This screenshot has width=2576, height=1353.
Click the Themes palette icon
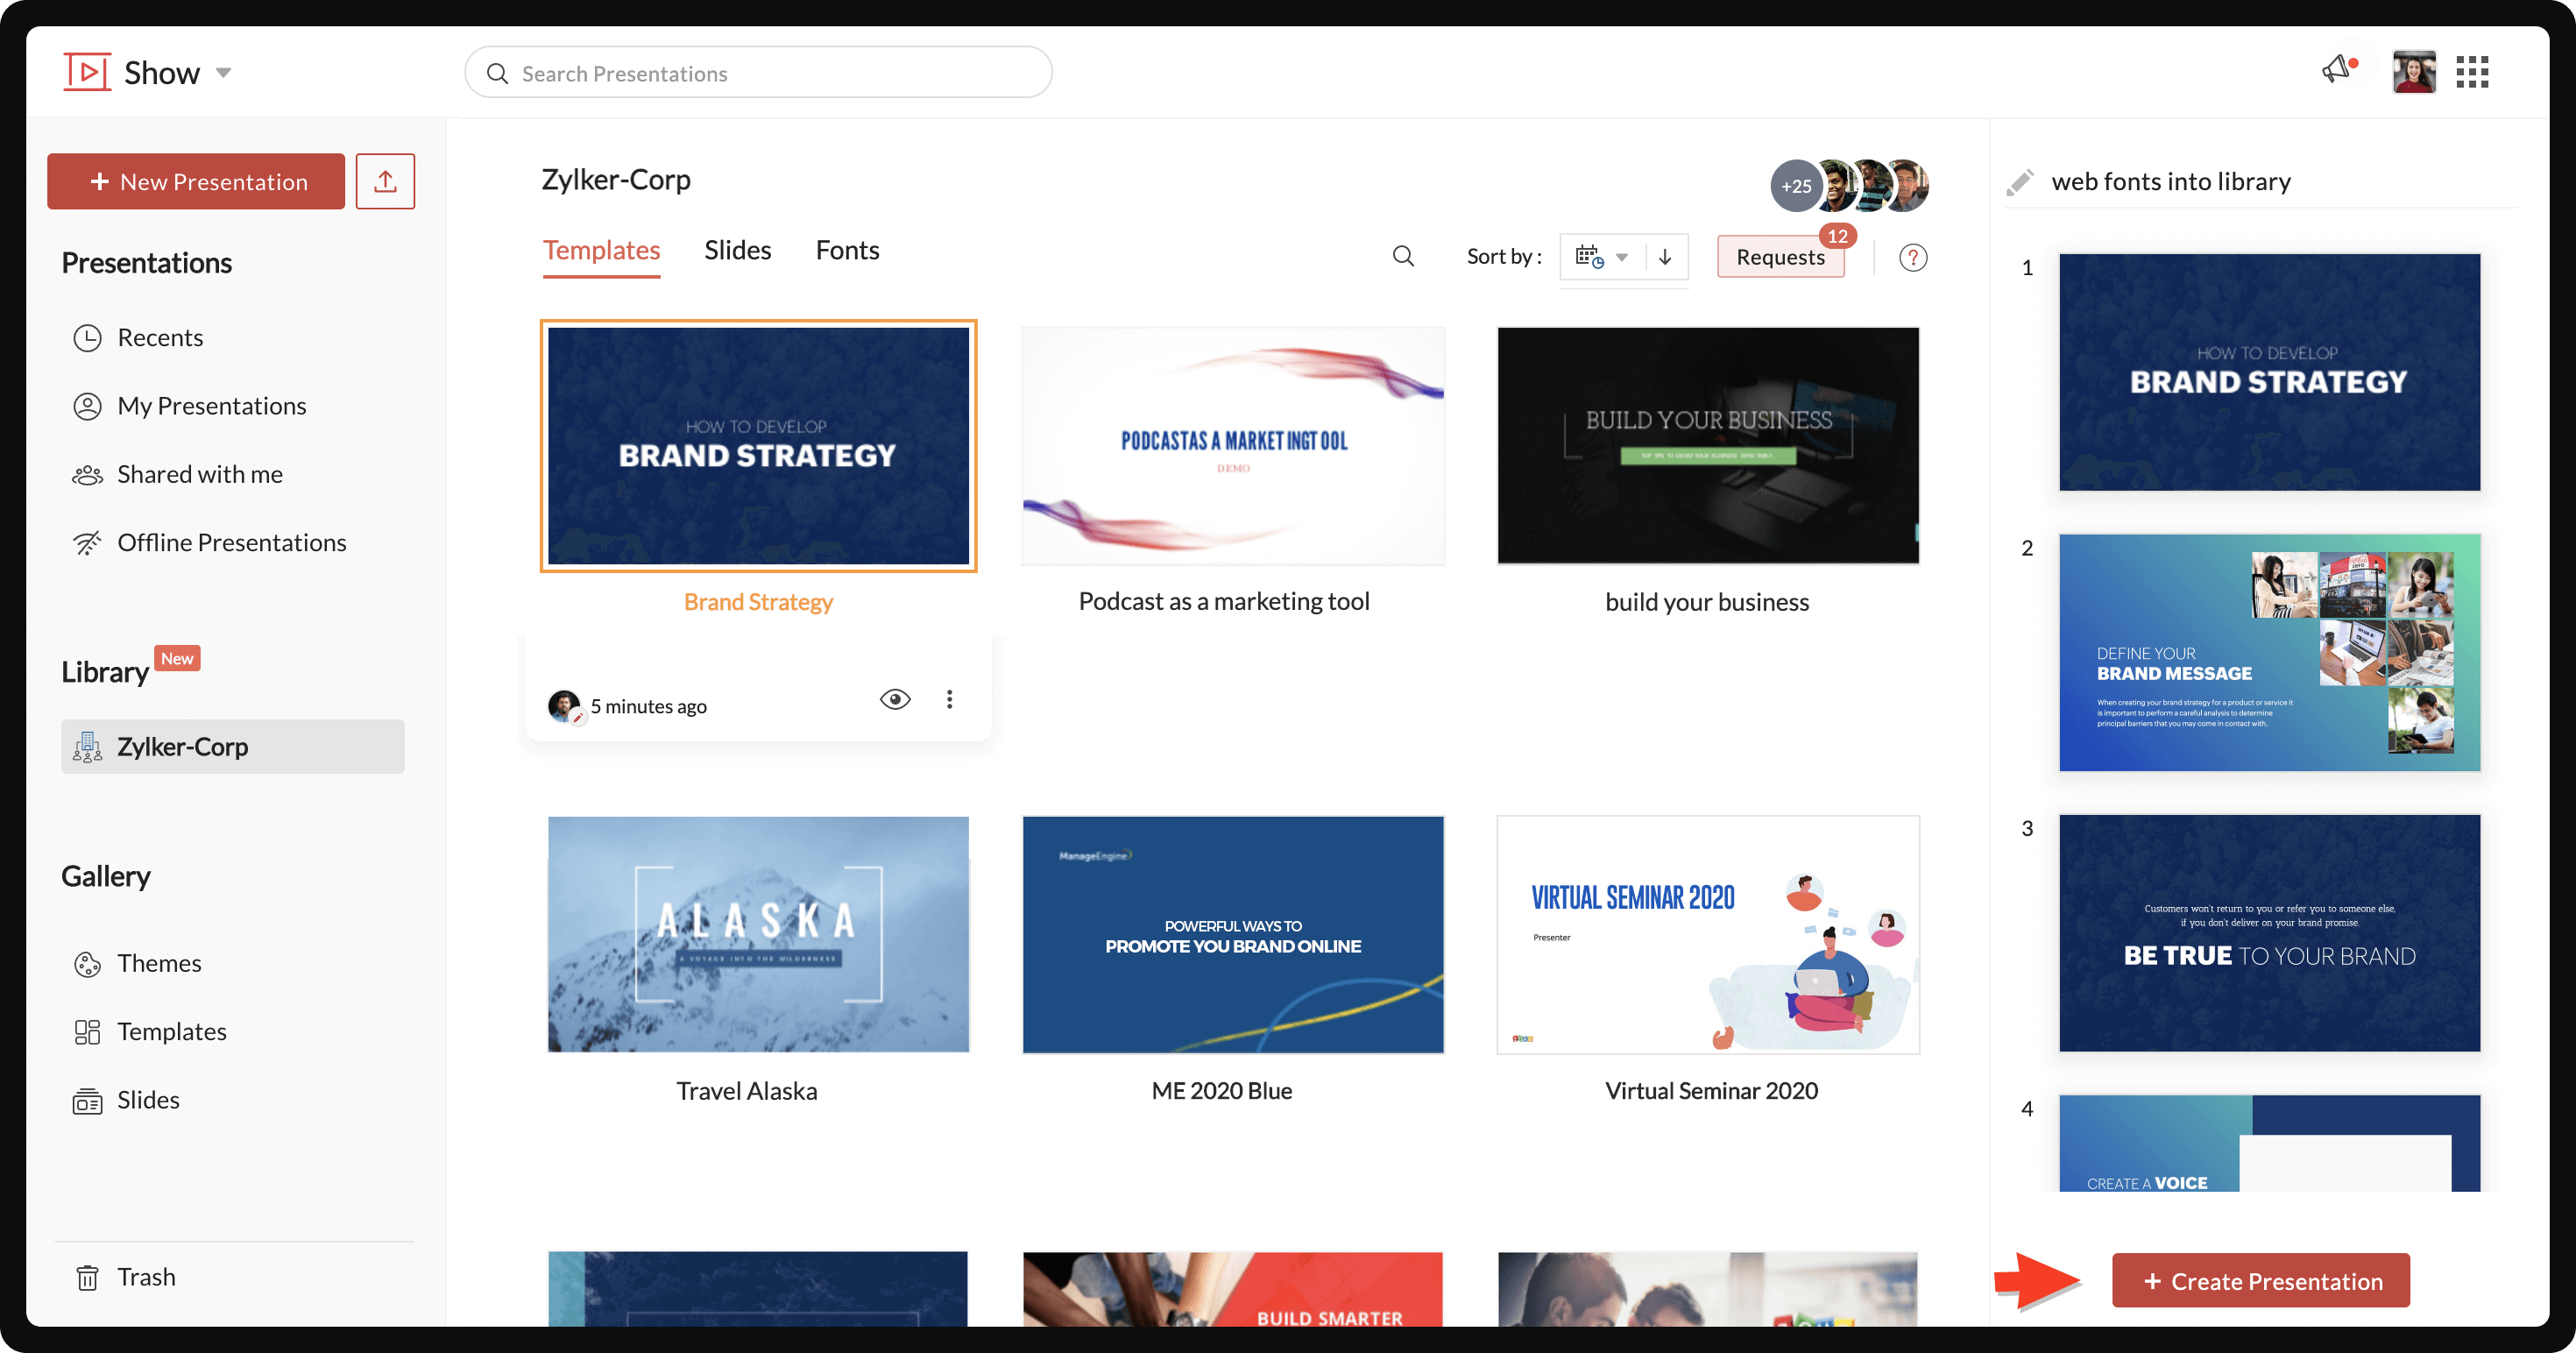[x=88, y=964]
